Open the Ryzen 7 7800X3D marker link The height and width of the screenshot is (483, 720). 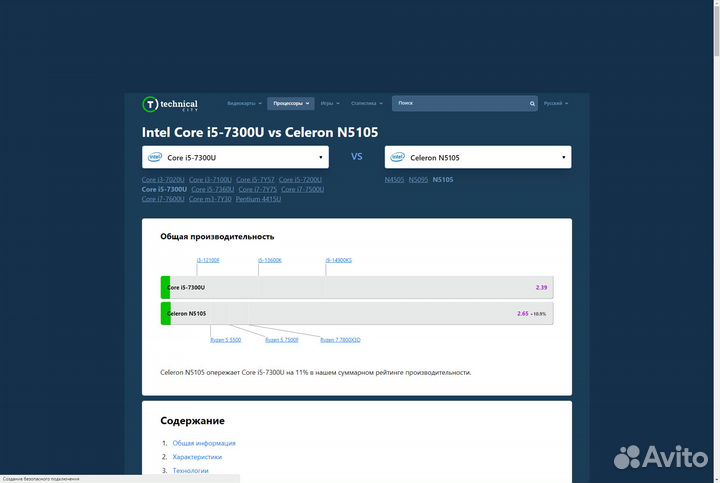coord(340,340)
